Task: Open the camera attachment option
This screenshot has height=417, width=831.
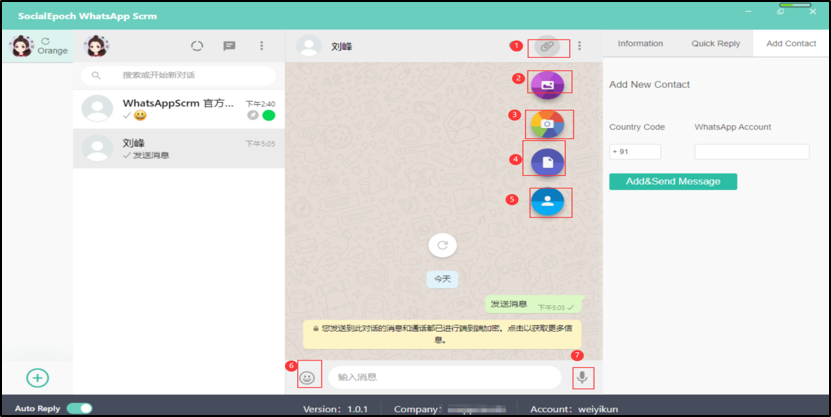Action: pos(547,124)
